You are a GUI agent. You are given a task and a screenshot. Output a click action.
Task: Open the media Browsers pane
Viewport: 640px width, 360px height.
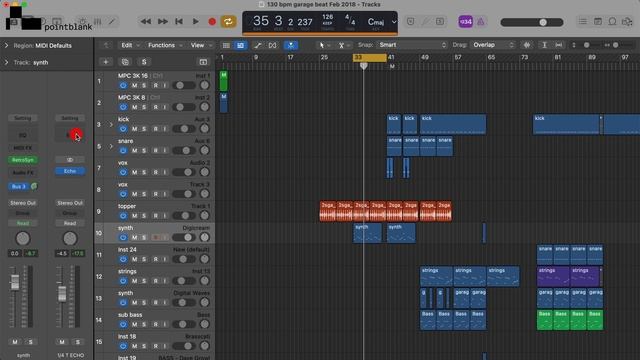627,22
